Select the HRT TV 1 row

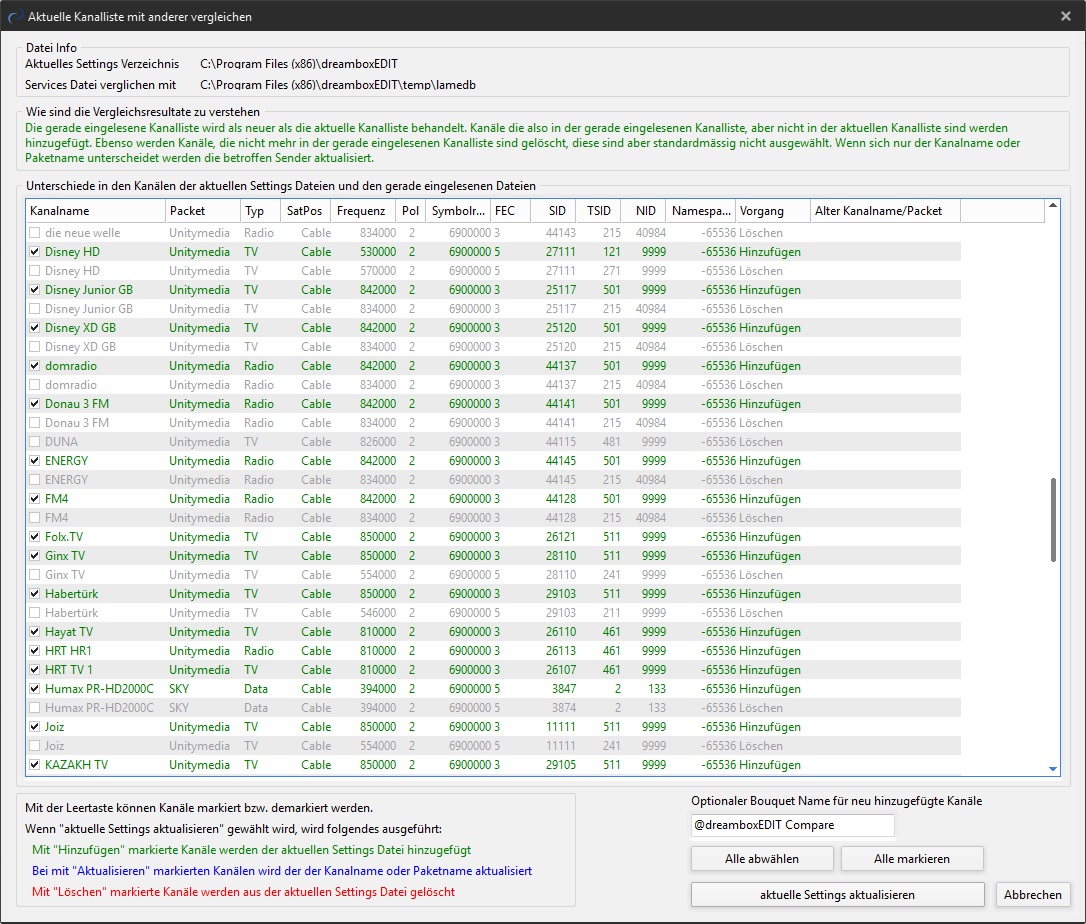493,670
